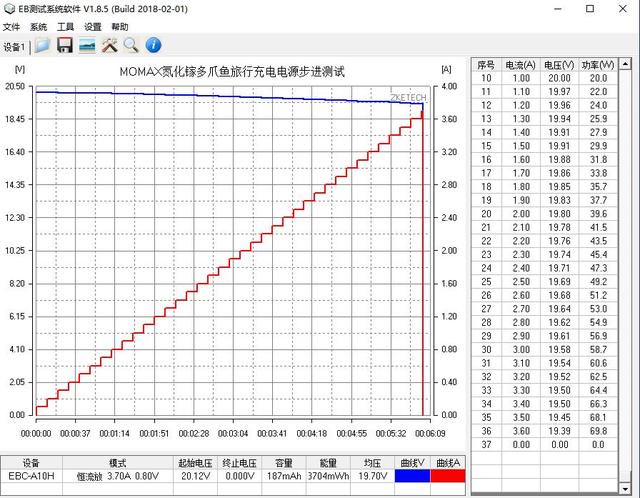Show info with the blue i icon

(x=153, y=45)
